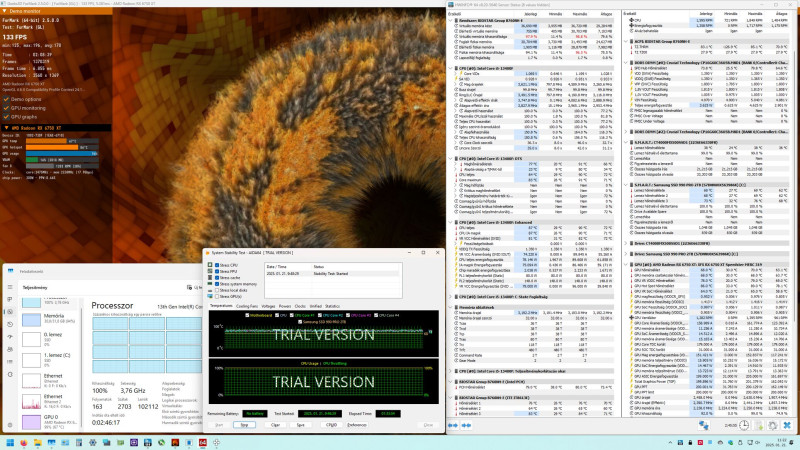Click Stop button in AIDA64 stability test

244,424
